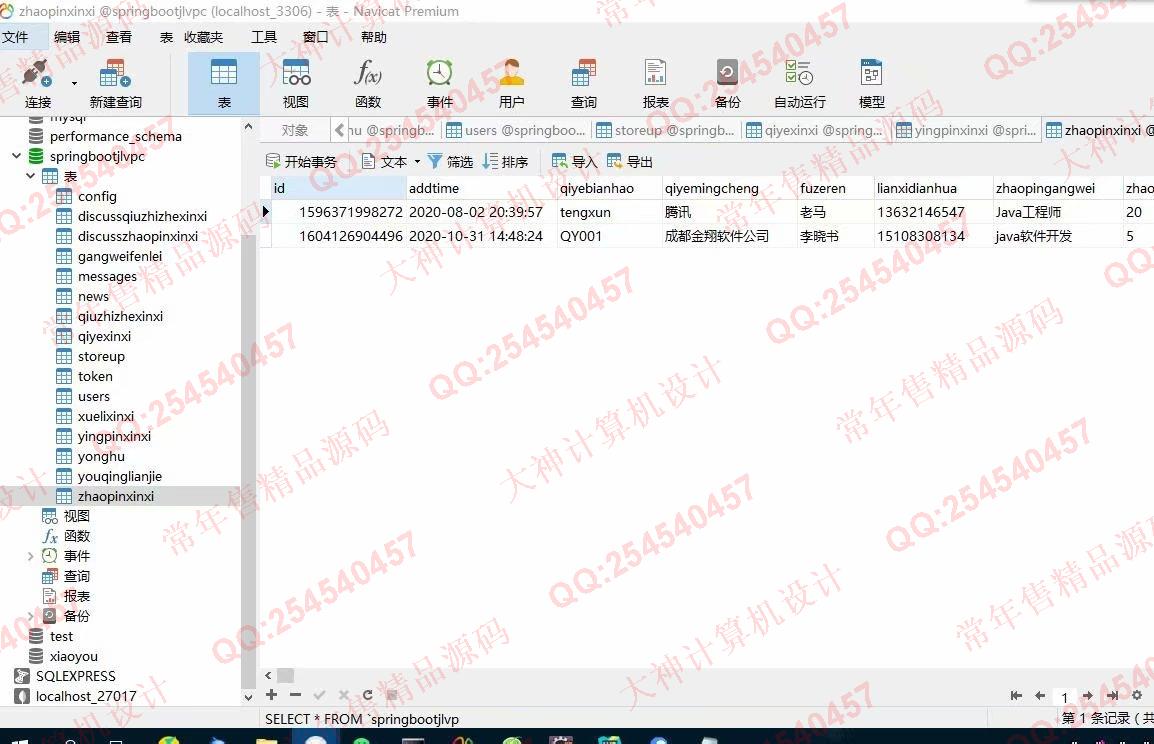Open the 连接 connection tool

[x=37, y=84]
